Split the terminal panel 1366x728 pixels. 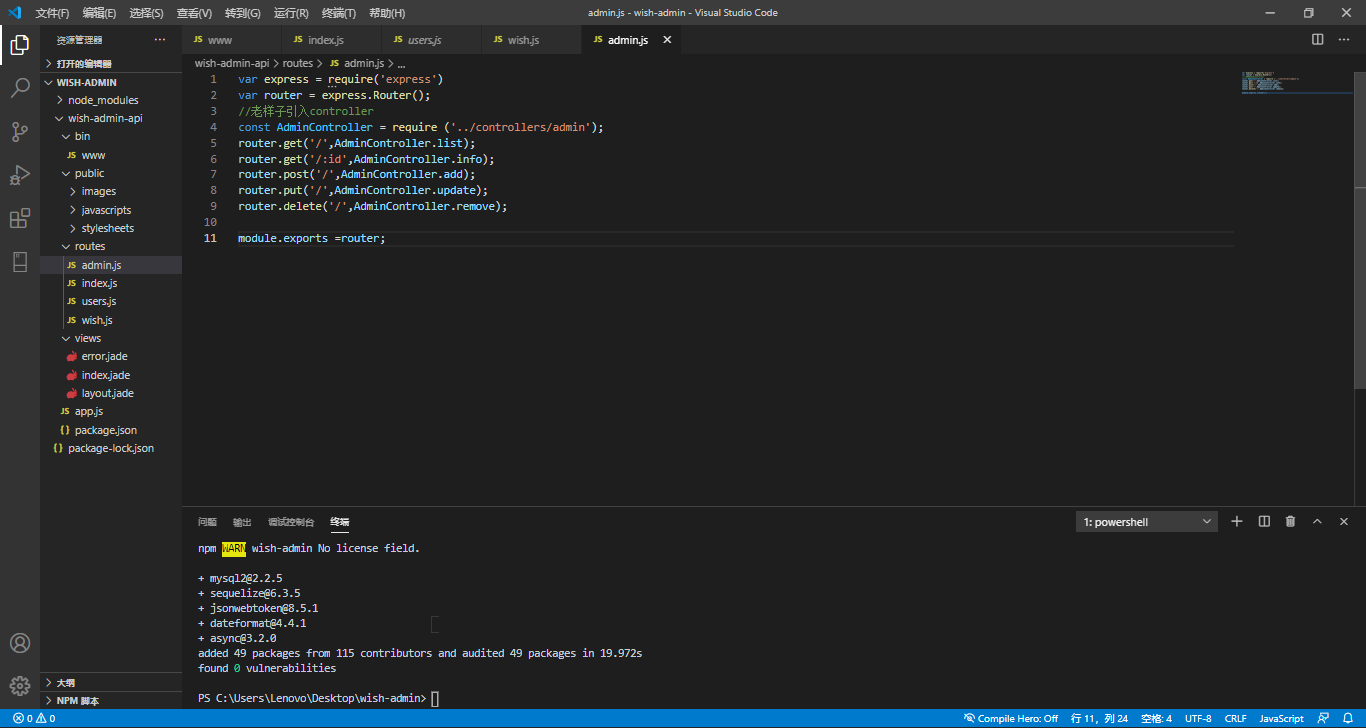1264,521
